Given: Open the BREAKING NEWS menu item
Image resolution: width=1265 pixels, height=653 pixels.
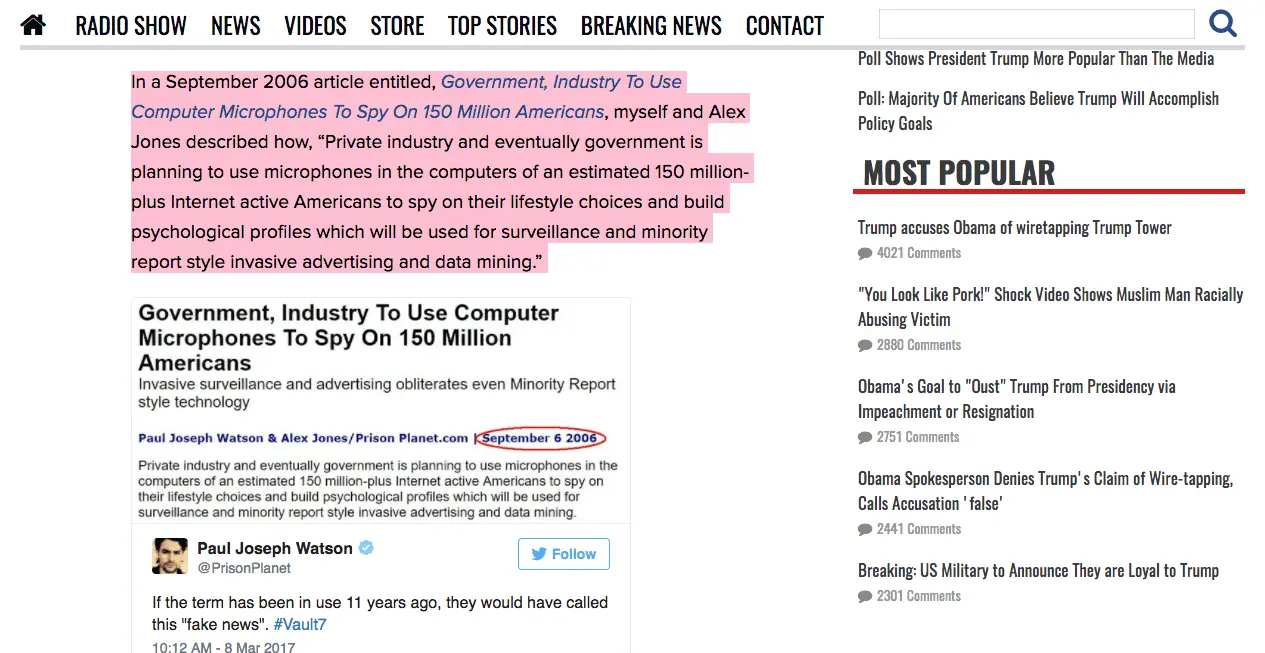Looking at the screenshot, I should 651,25.
